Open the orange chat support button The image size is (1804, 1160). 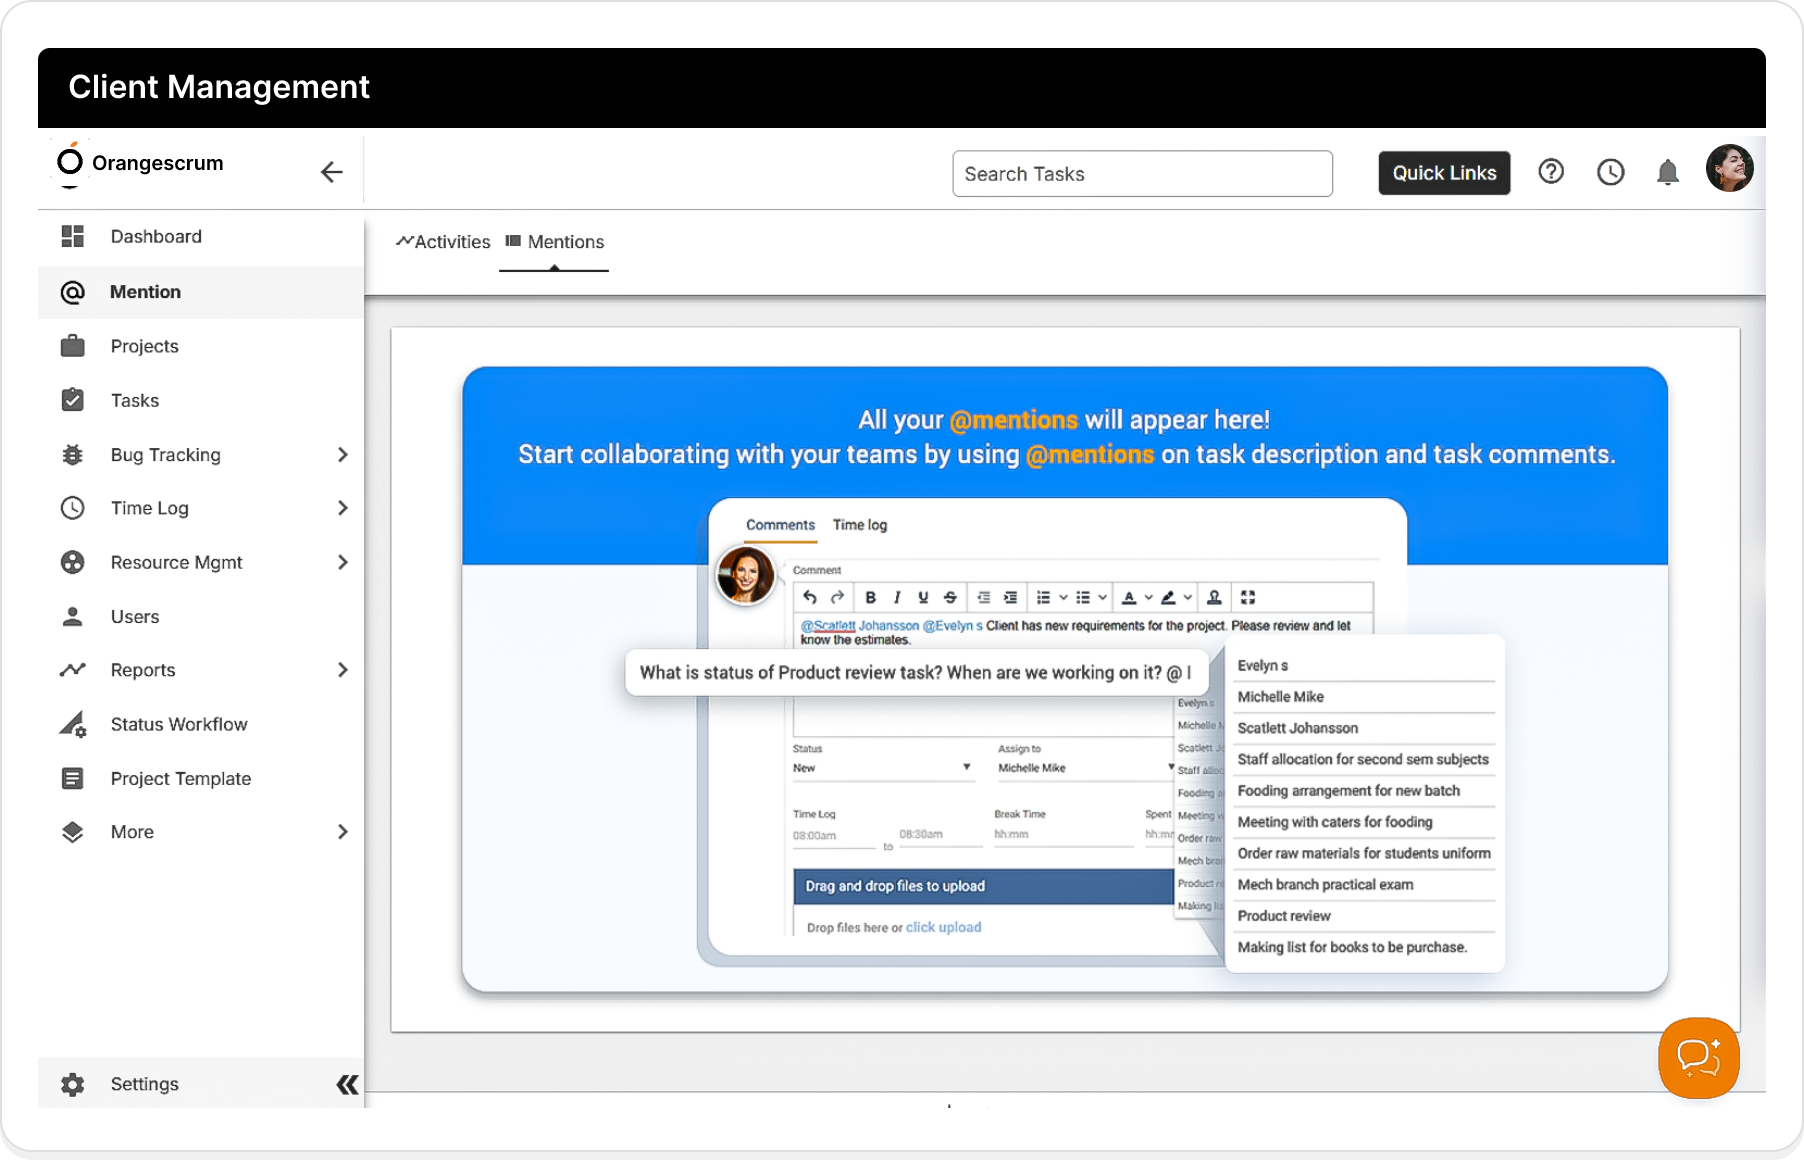(1698, 1057)
